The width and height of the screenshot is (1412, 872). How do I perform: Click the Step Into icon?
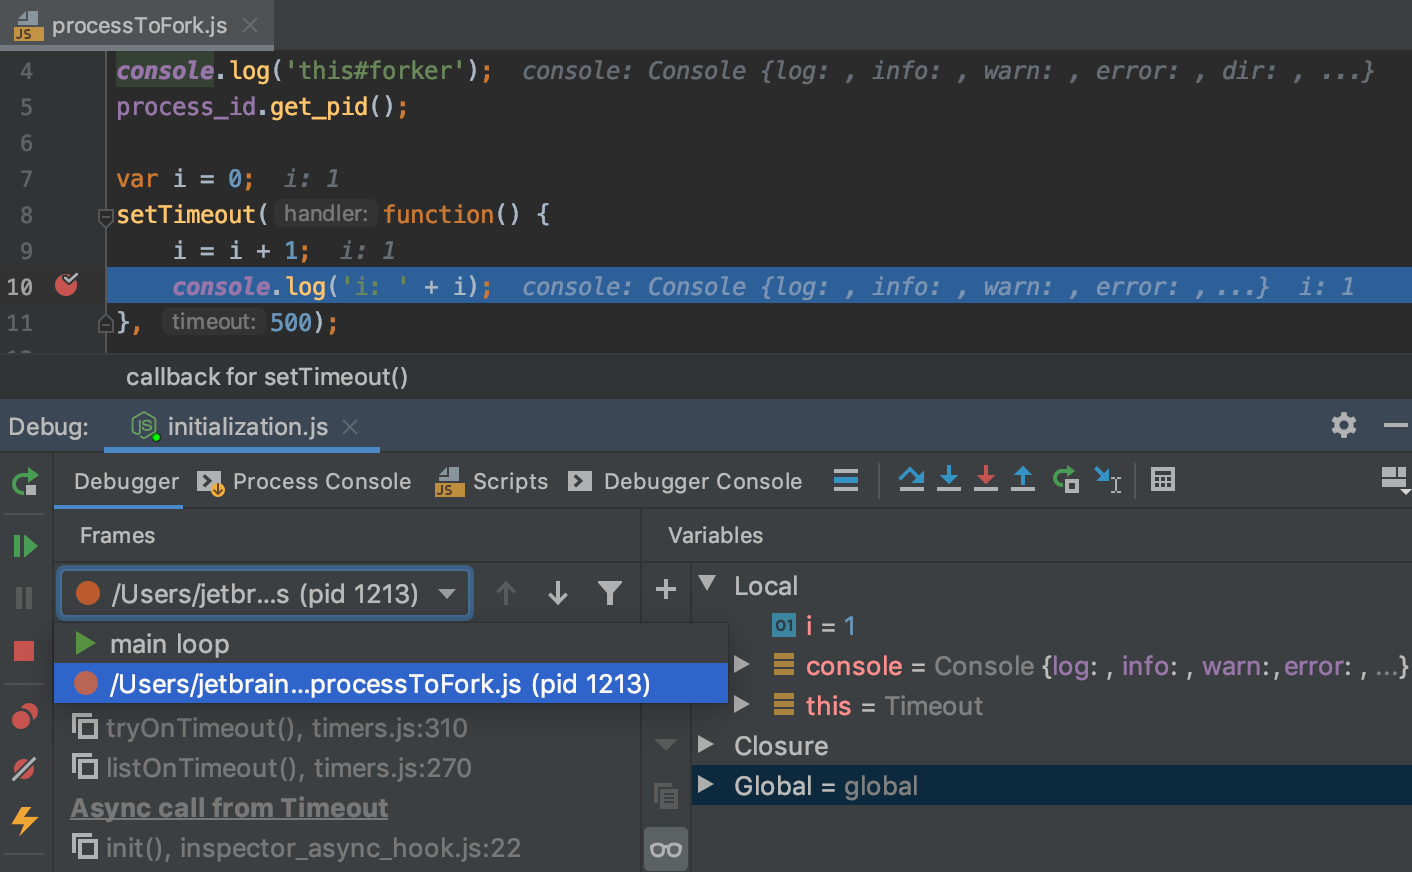click(x=948, y=479)
